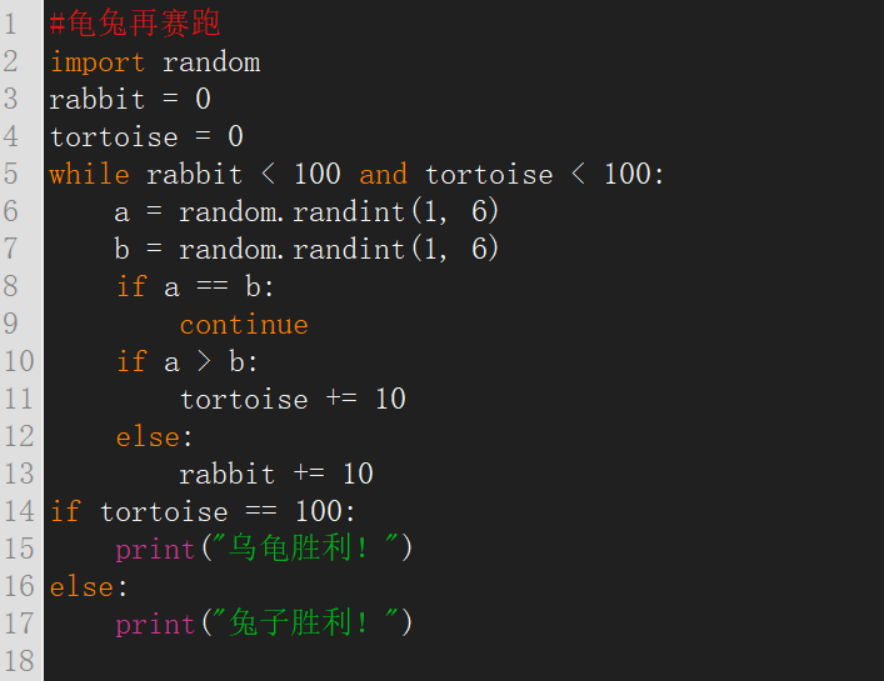Click the import keyword on line 2
Image resolution: width=884 pixels, height=682 pixels.
[98, 62]
